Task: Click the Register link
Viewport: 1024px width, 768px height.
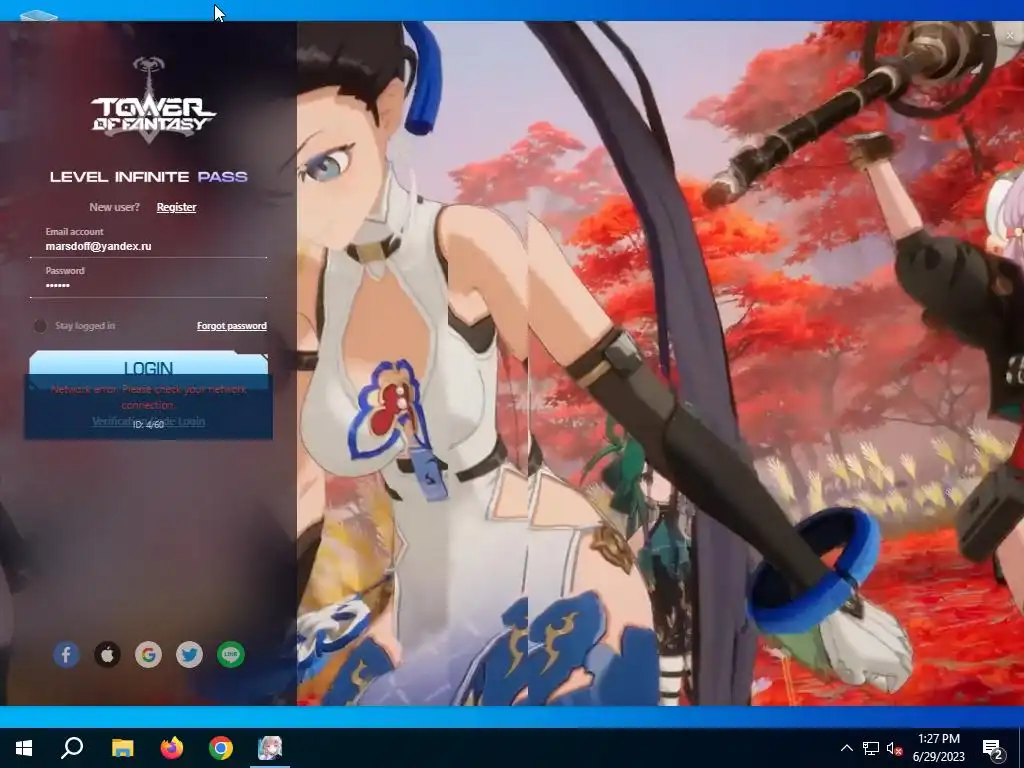Action: click(x=176, y=207)
